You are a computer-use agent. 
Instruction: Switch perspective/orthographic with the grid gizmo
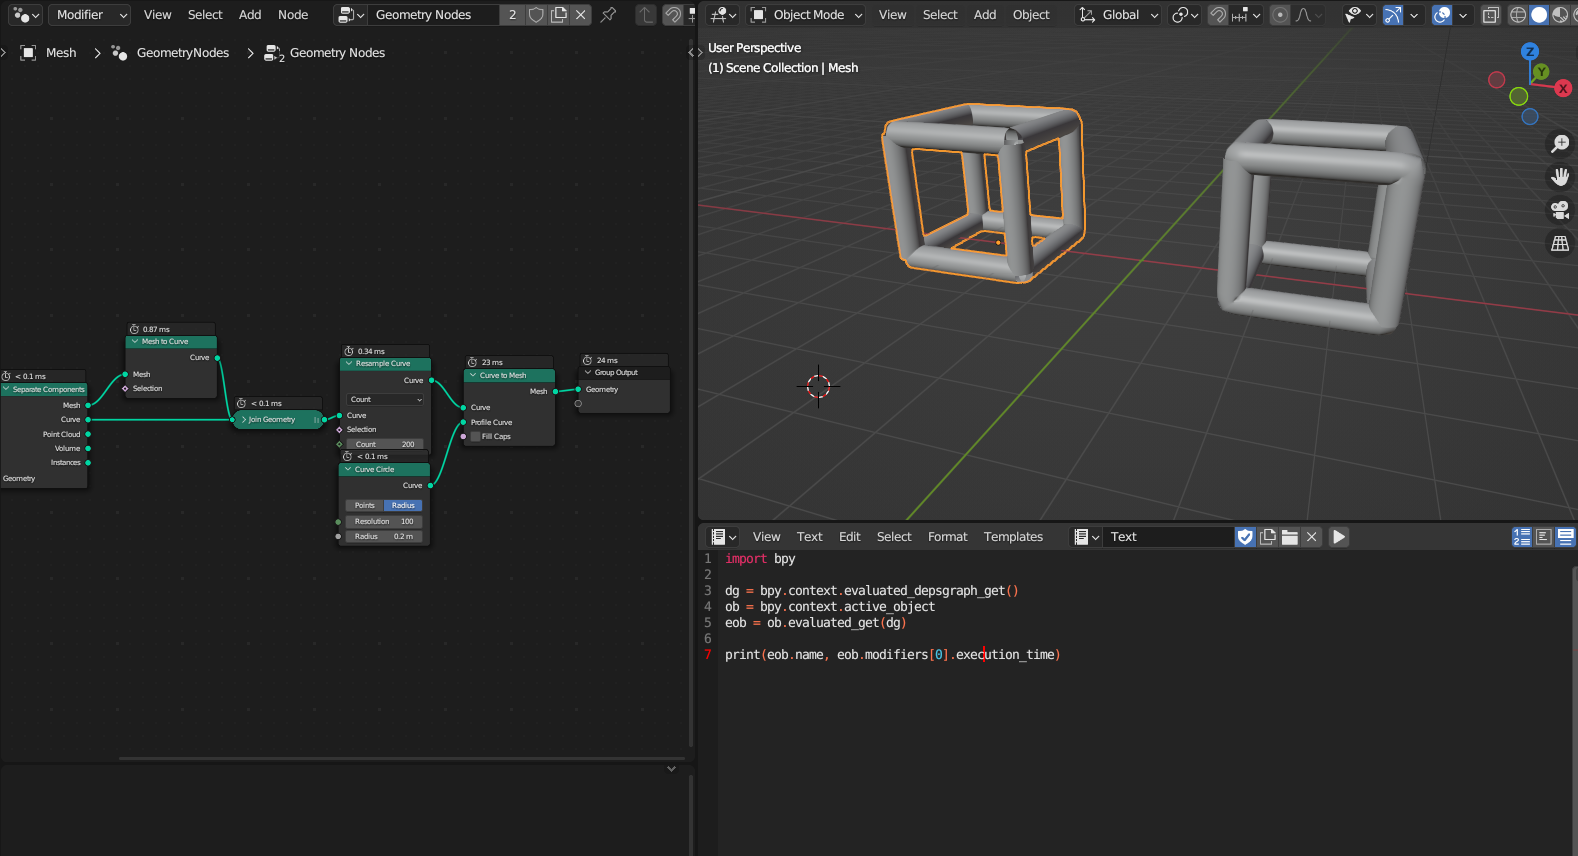pyautogui.click(x=1560, y=244)
